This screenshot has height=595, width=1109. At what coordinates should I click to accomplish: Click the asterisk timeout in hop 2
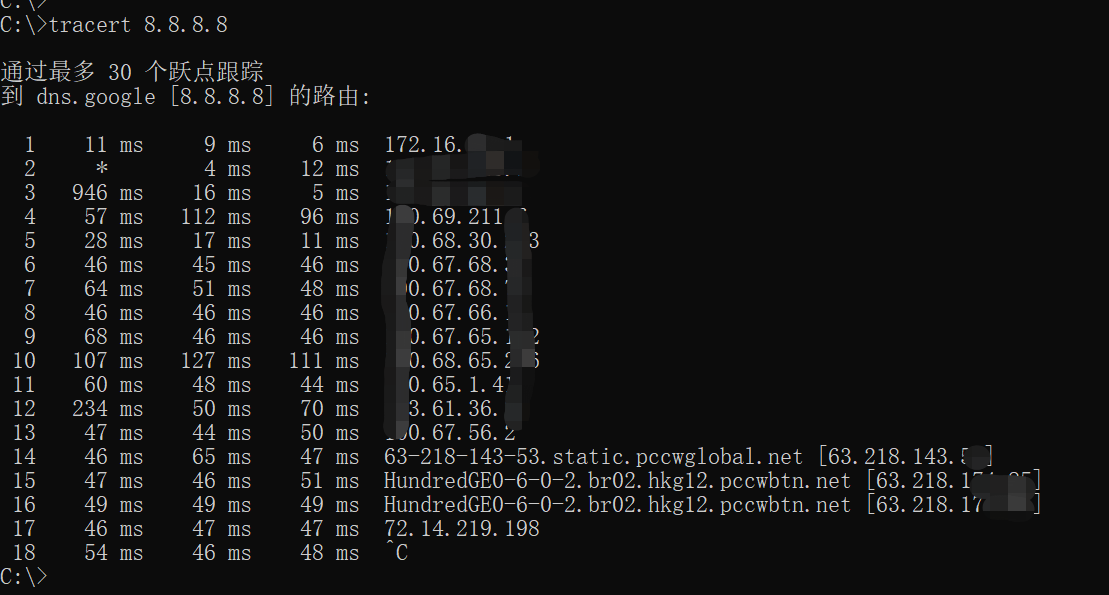102,168
